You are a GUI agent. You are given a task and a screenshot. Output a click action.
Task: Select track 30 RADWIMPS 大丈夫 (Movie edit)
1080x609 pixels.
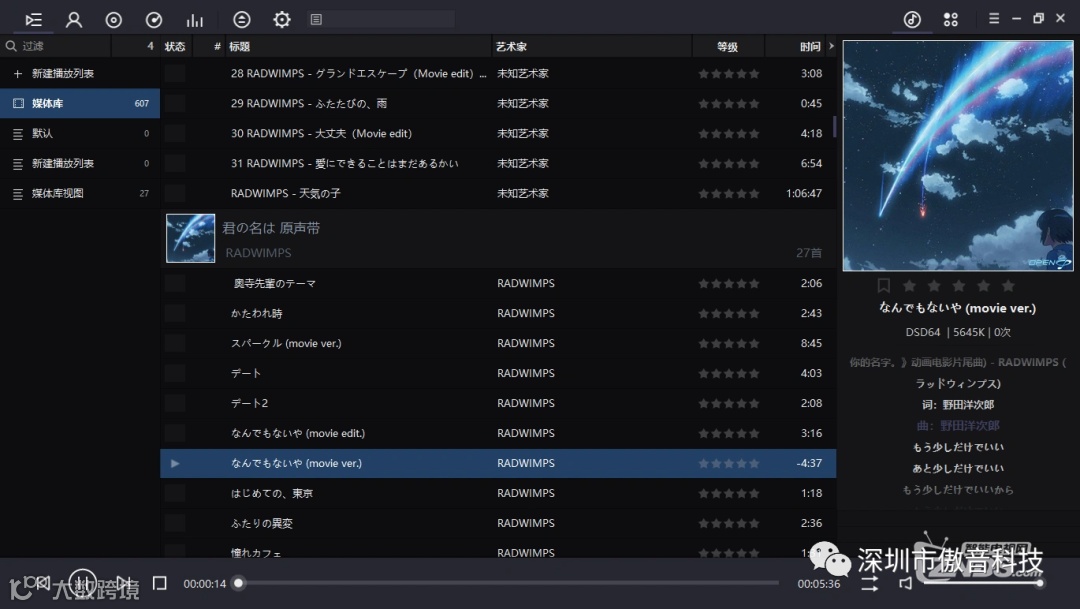pyautogui.click(x=499, y=133)
